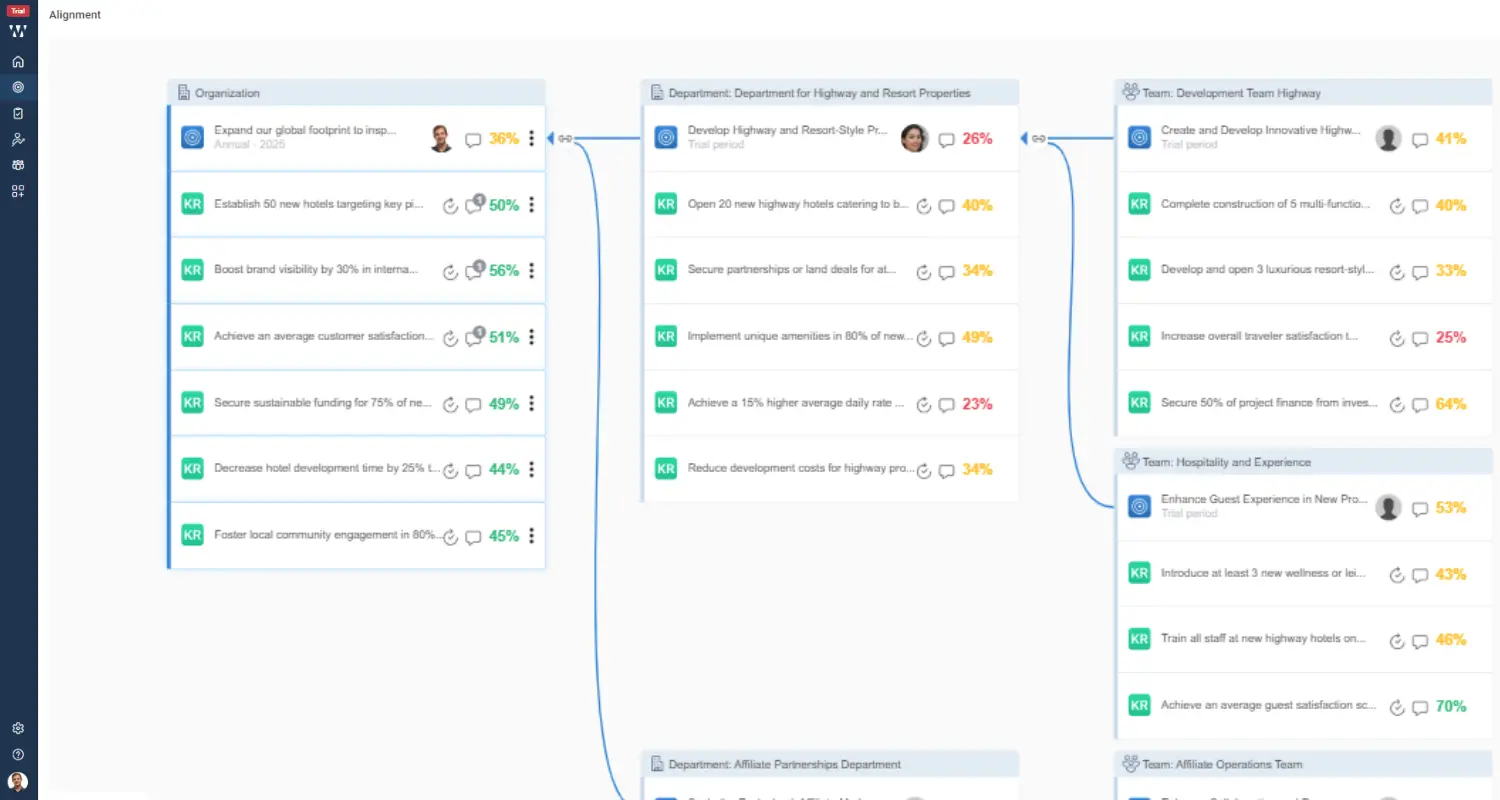This screenshot has width=1500, height=800.
Task: Open three-dot menu for 'Secure sustainable funding' key result
Action: pos(532,403)
